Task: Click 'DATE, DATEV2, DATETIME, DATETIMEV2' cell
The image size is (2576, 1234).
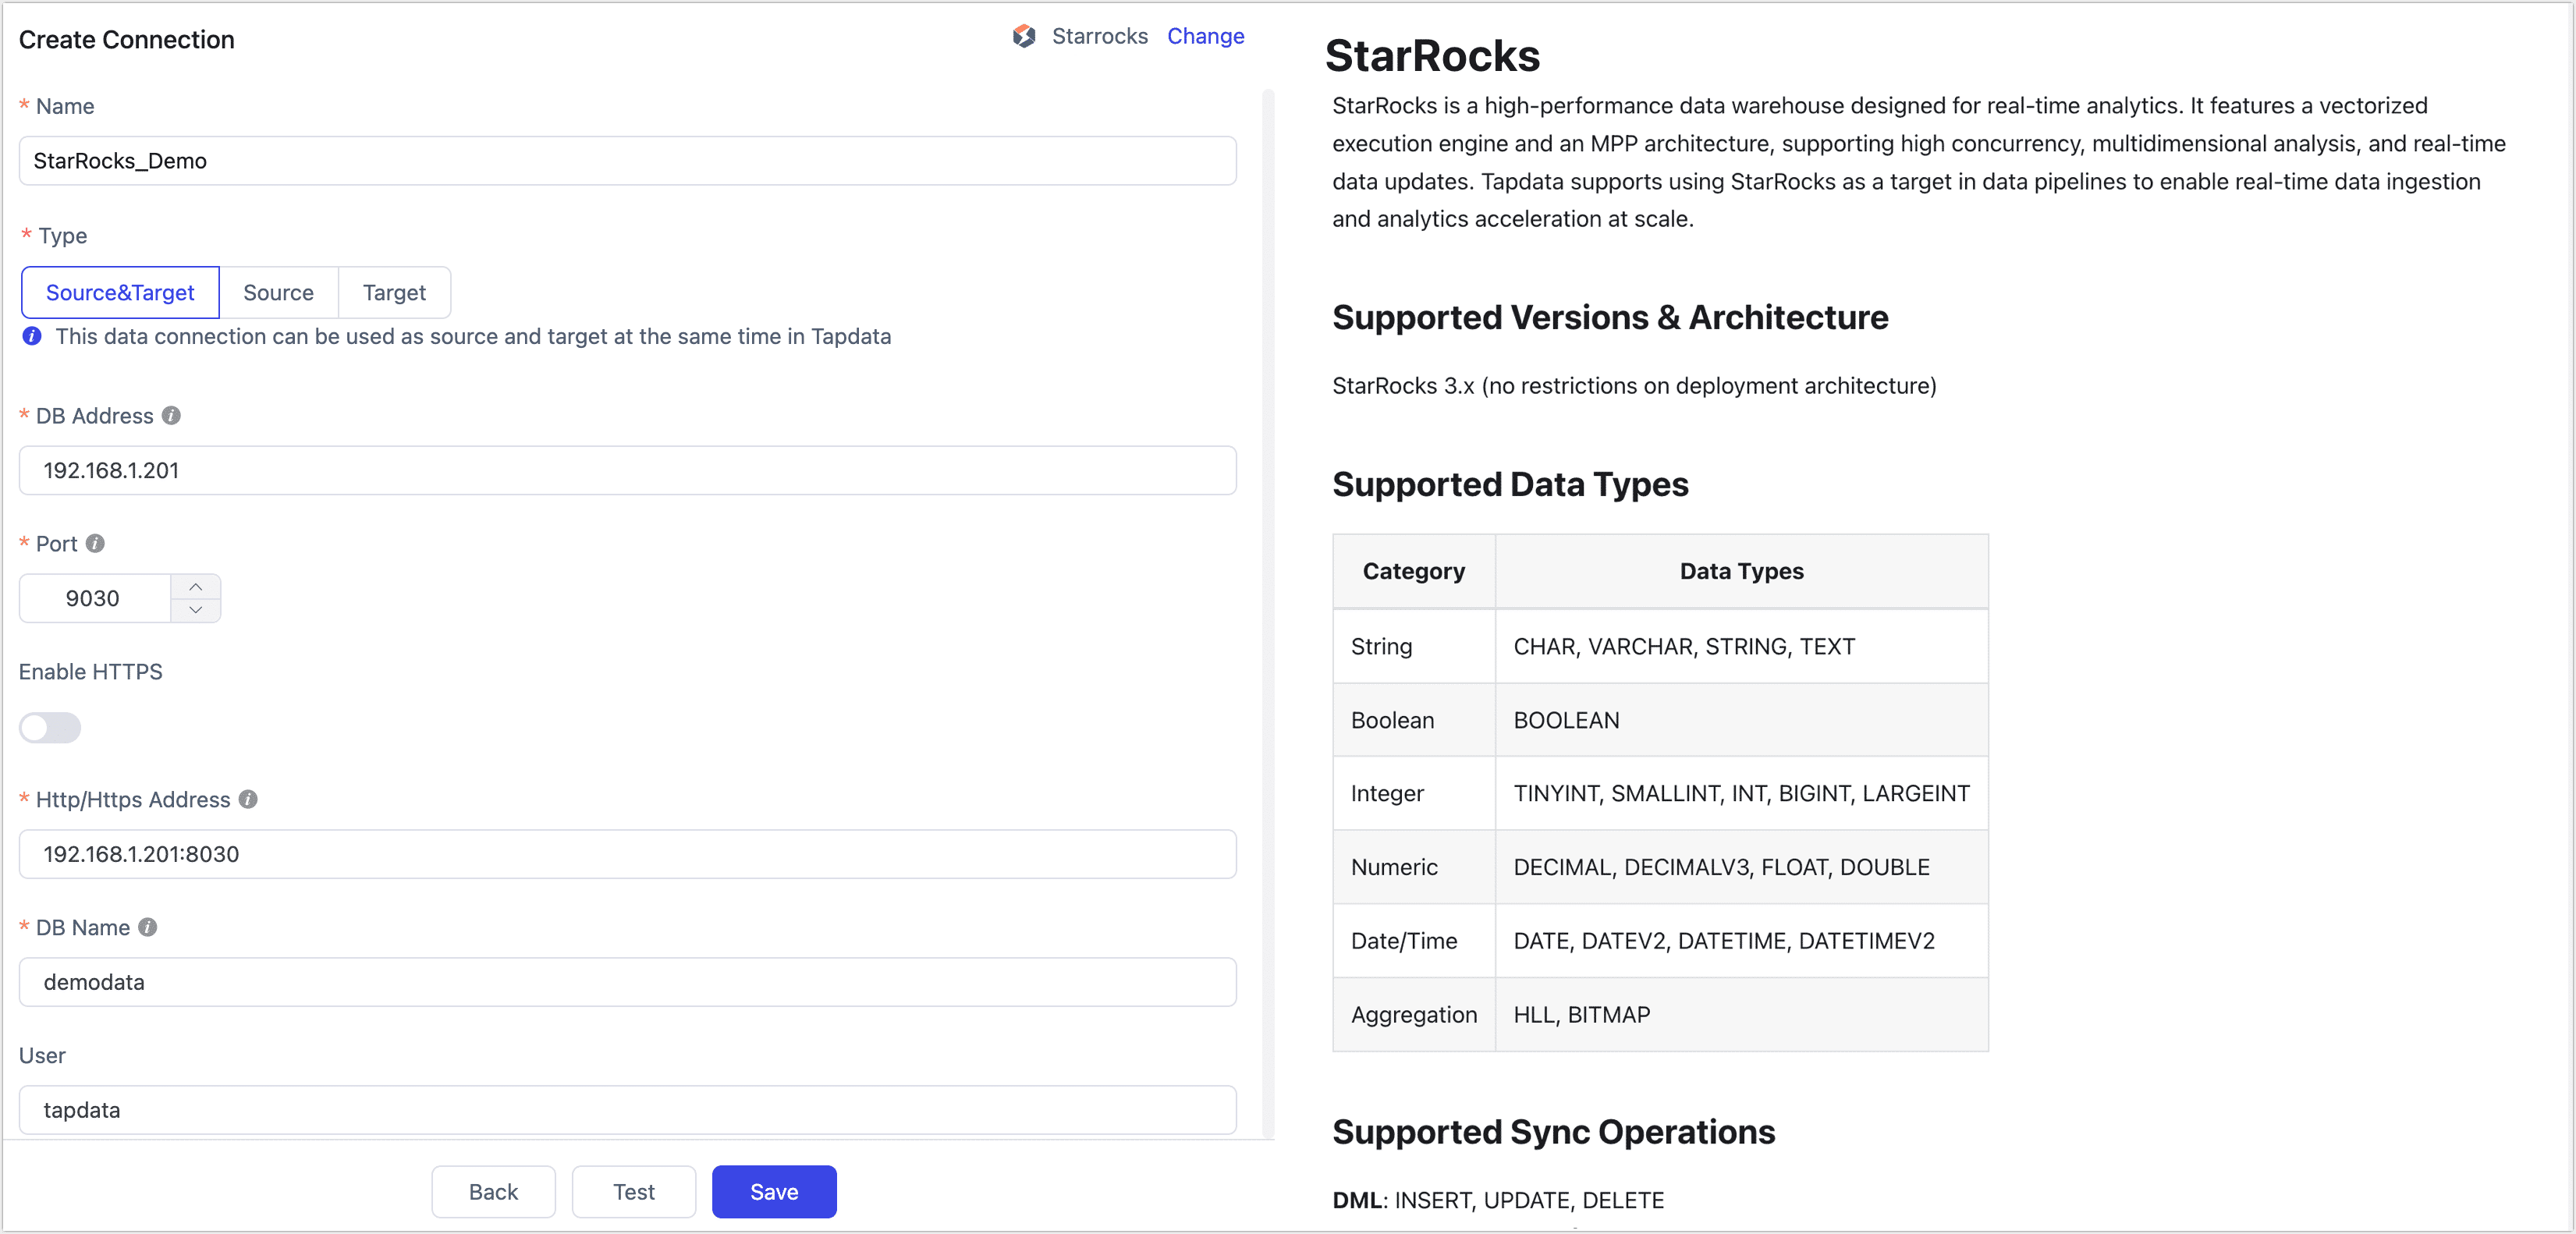Action: click(1741, 941)
